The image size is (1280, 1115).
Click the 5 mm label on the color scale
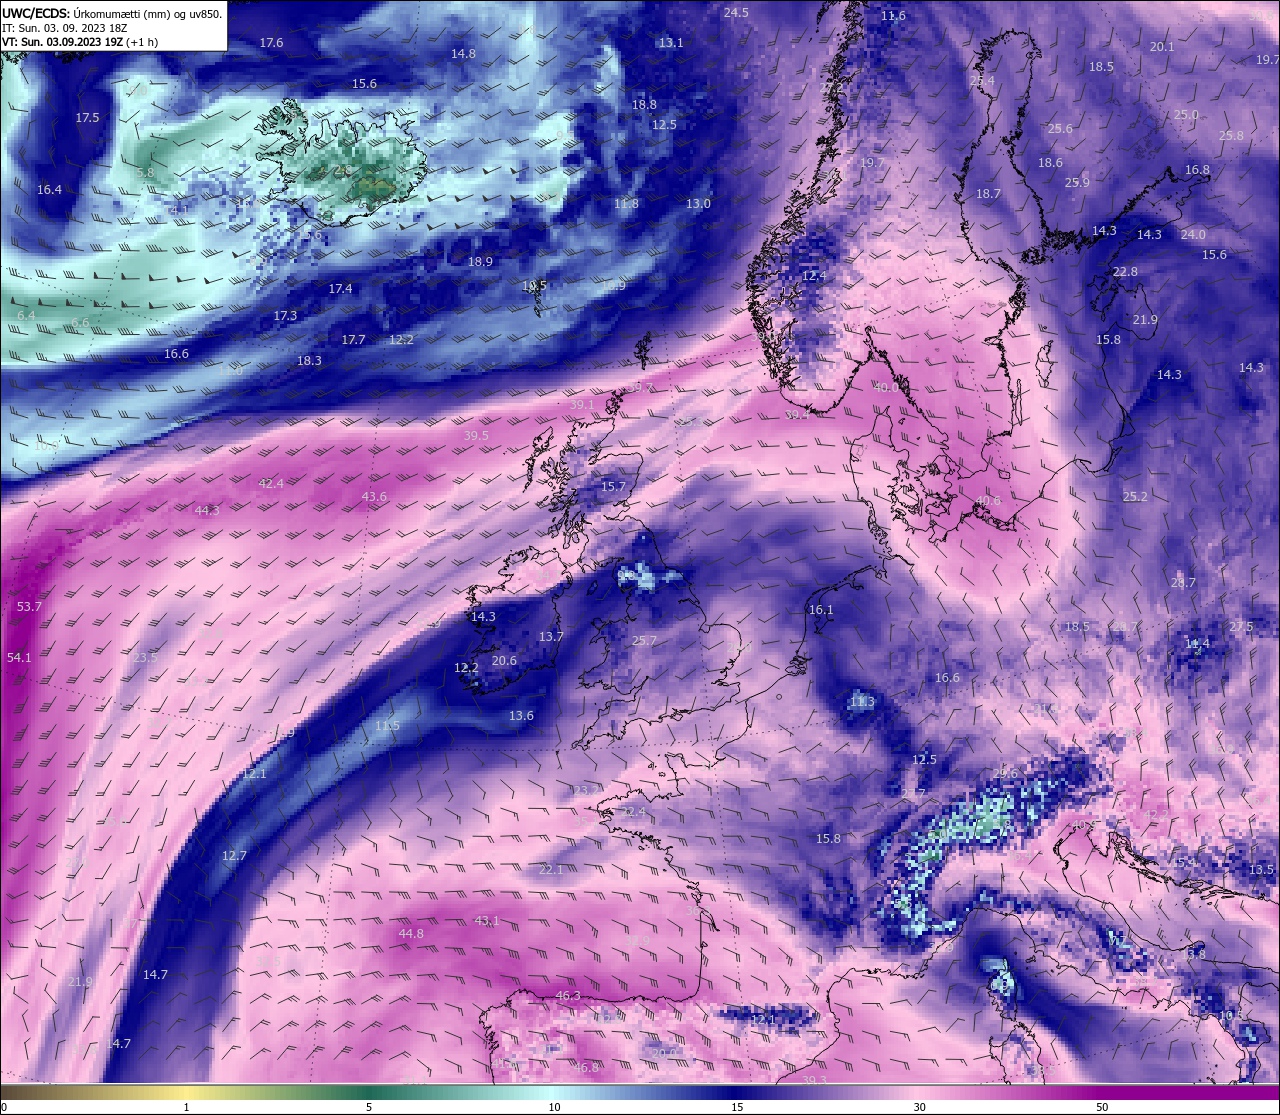(x=369, y=1107)
